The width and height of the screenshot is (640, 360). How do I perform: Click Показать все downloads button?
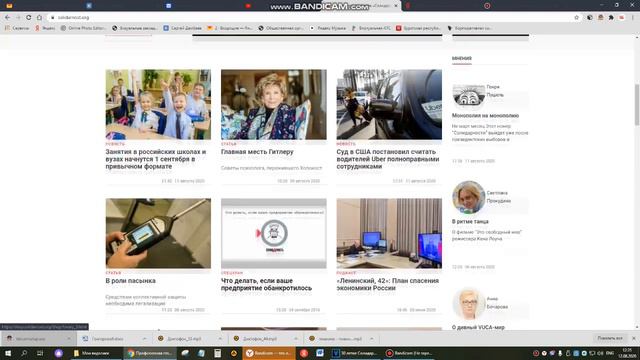pos(610,338)
